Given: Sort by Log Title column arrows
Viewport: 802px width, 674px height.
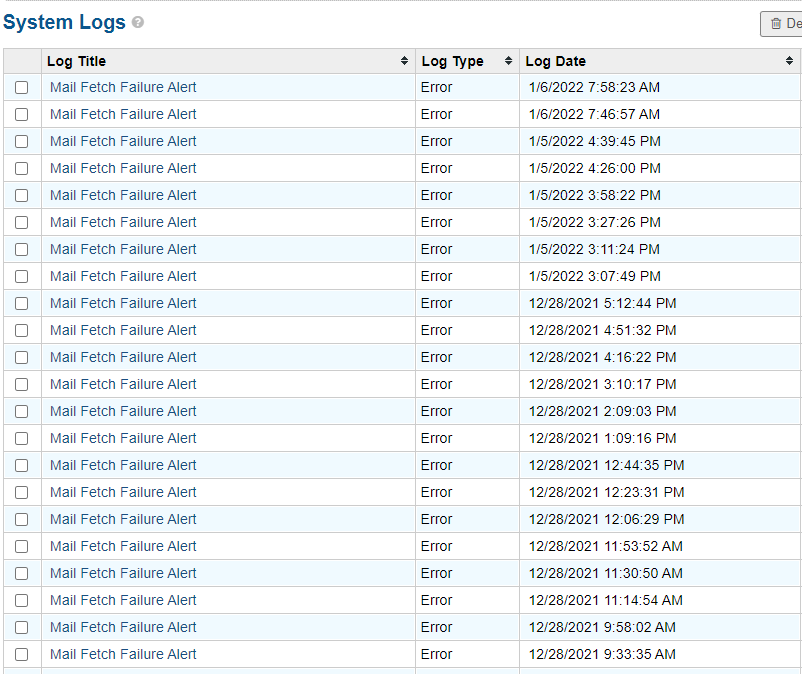Looking at the screenshot, I should coord(405,61).
